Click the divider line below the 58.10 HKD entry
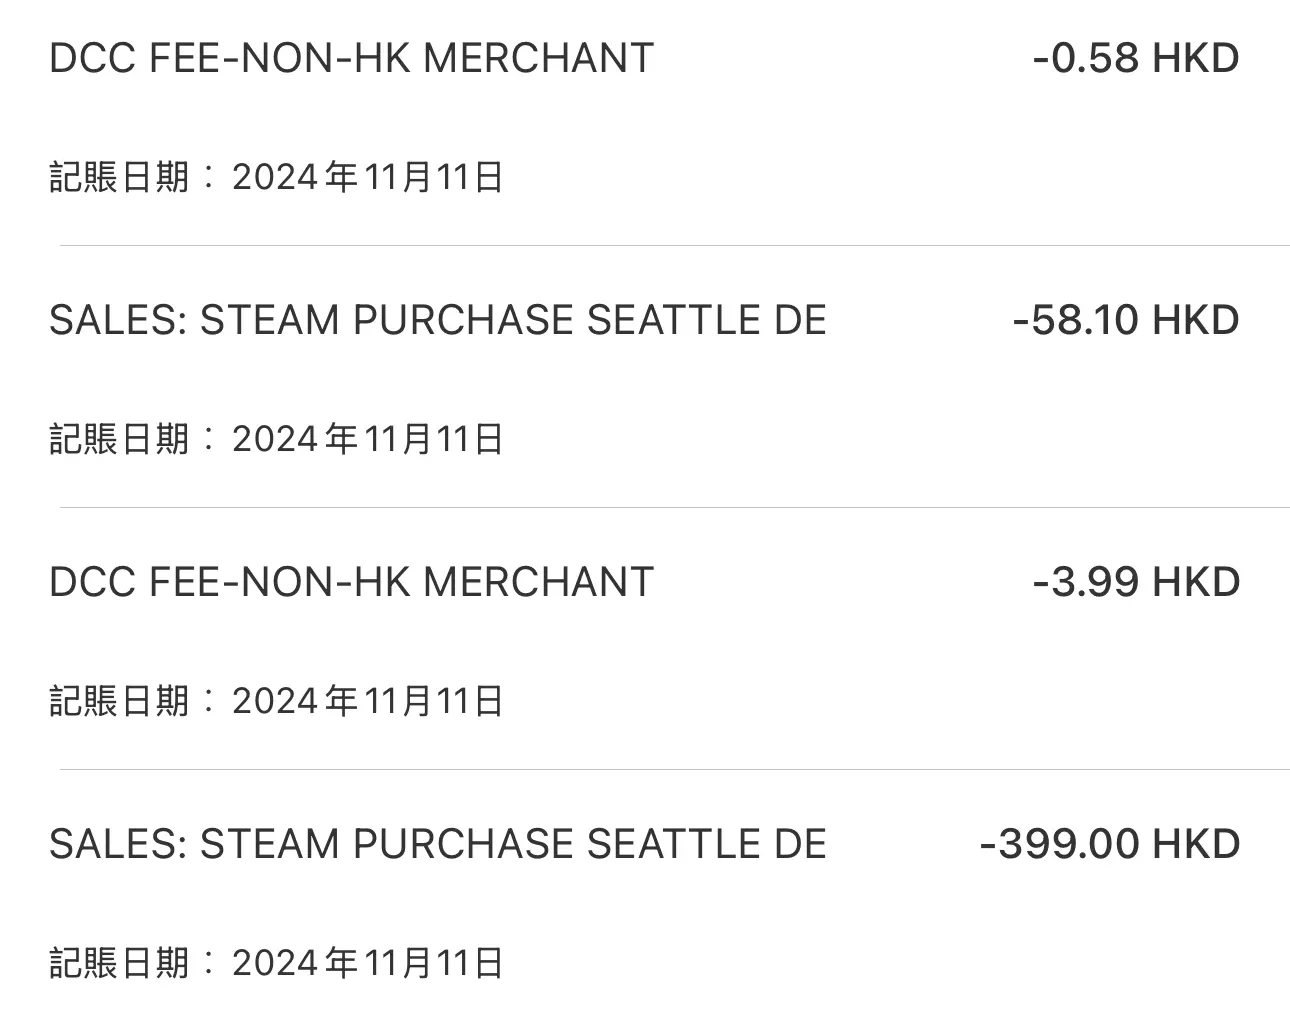Screen dimensions: 1290x1031 click(x=675, y=507)
